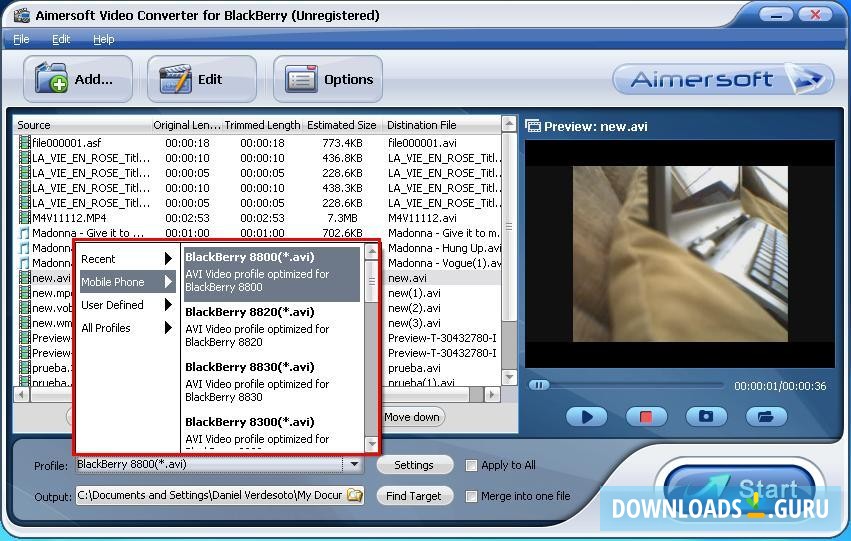Viewport: 851px width, 541px height.
Task: Expand All Profiles submenu
Action: [x=127, y=328]
